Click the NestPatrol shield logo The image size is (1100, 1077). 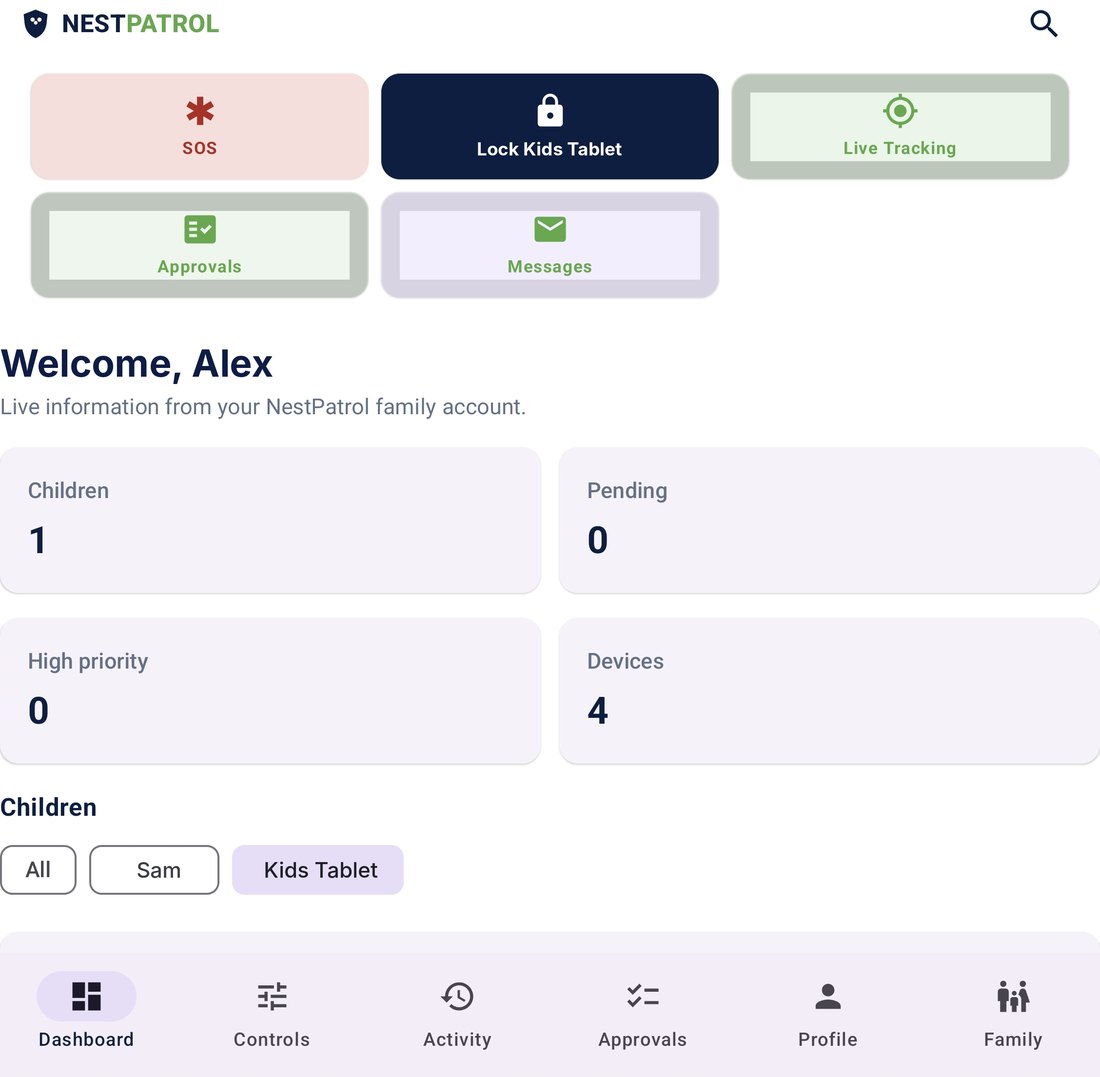(x=36, y=24)
